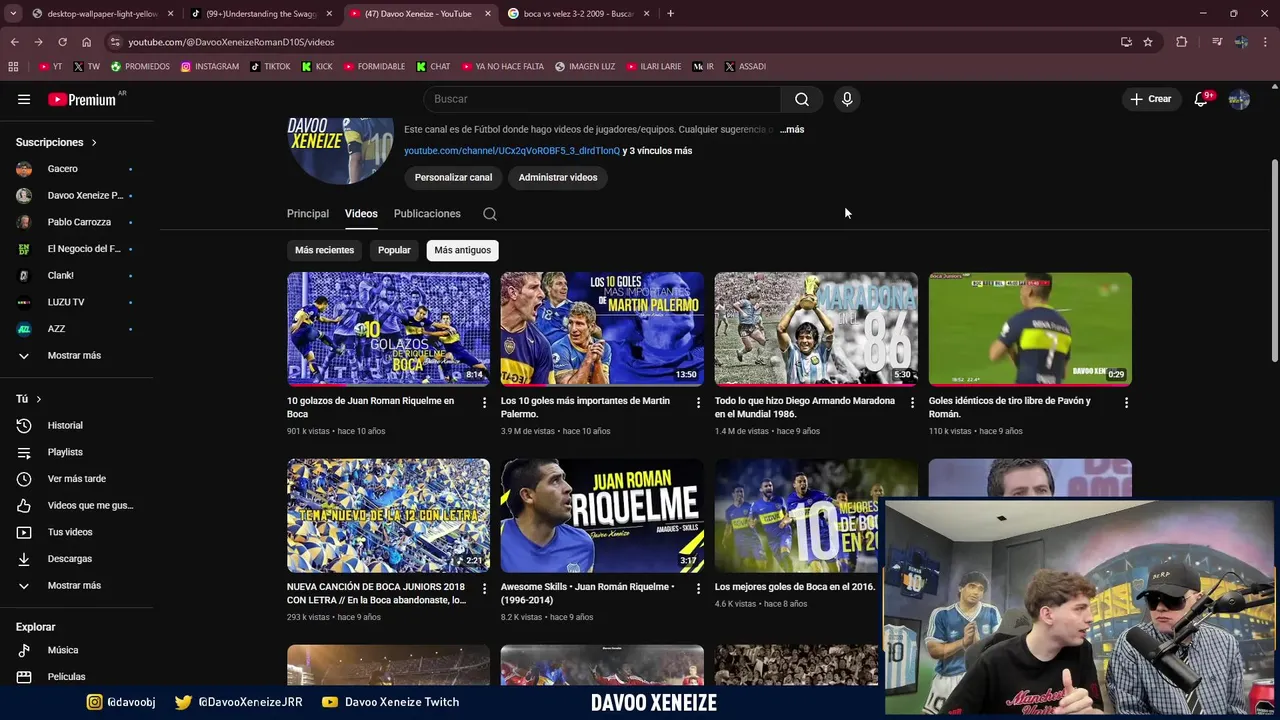The height and width of the screenshot is (720, 1280).
Task: Expand the Tú section chevron
Action: pyautogui.click(x=39, y=399)
